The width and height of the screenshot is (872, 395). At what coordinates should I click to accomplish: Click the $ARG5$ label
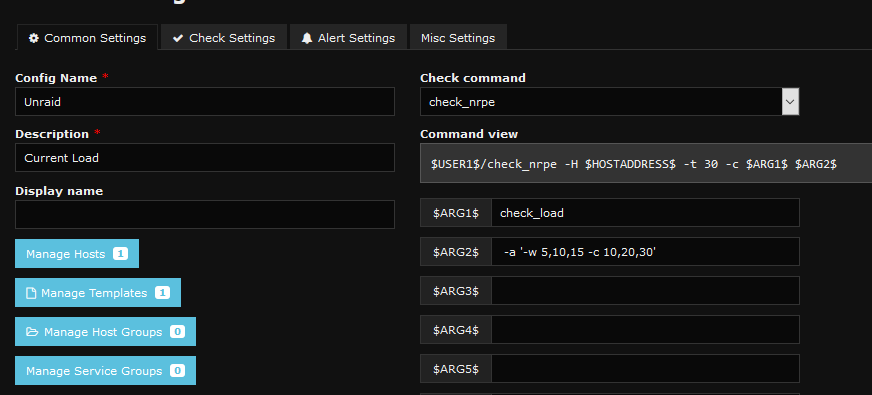tap(456, 369)
